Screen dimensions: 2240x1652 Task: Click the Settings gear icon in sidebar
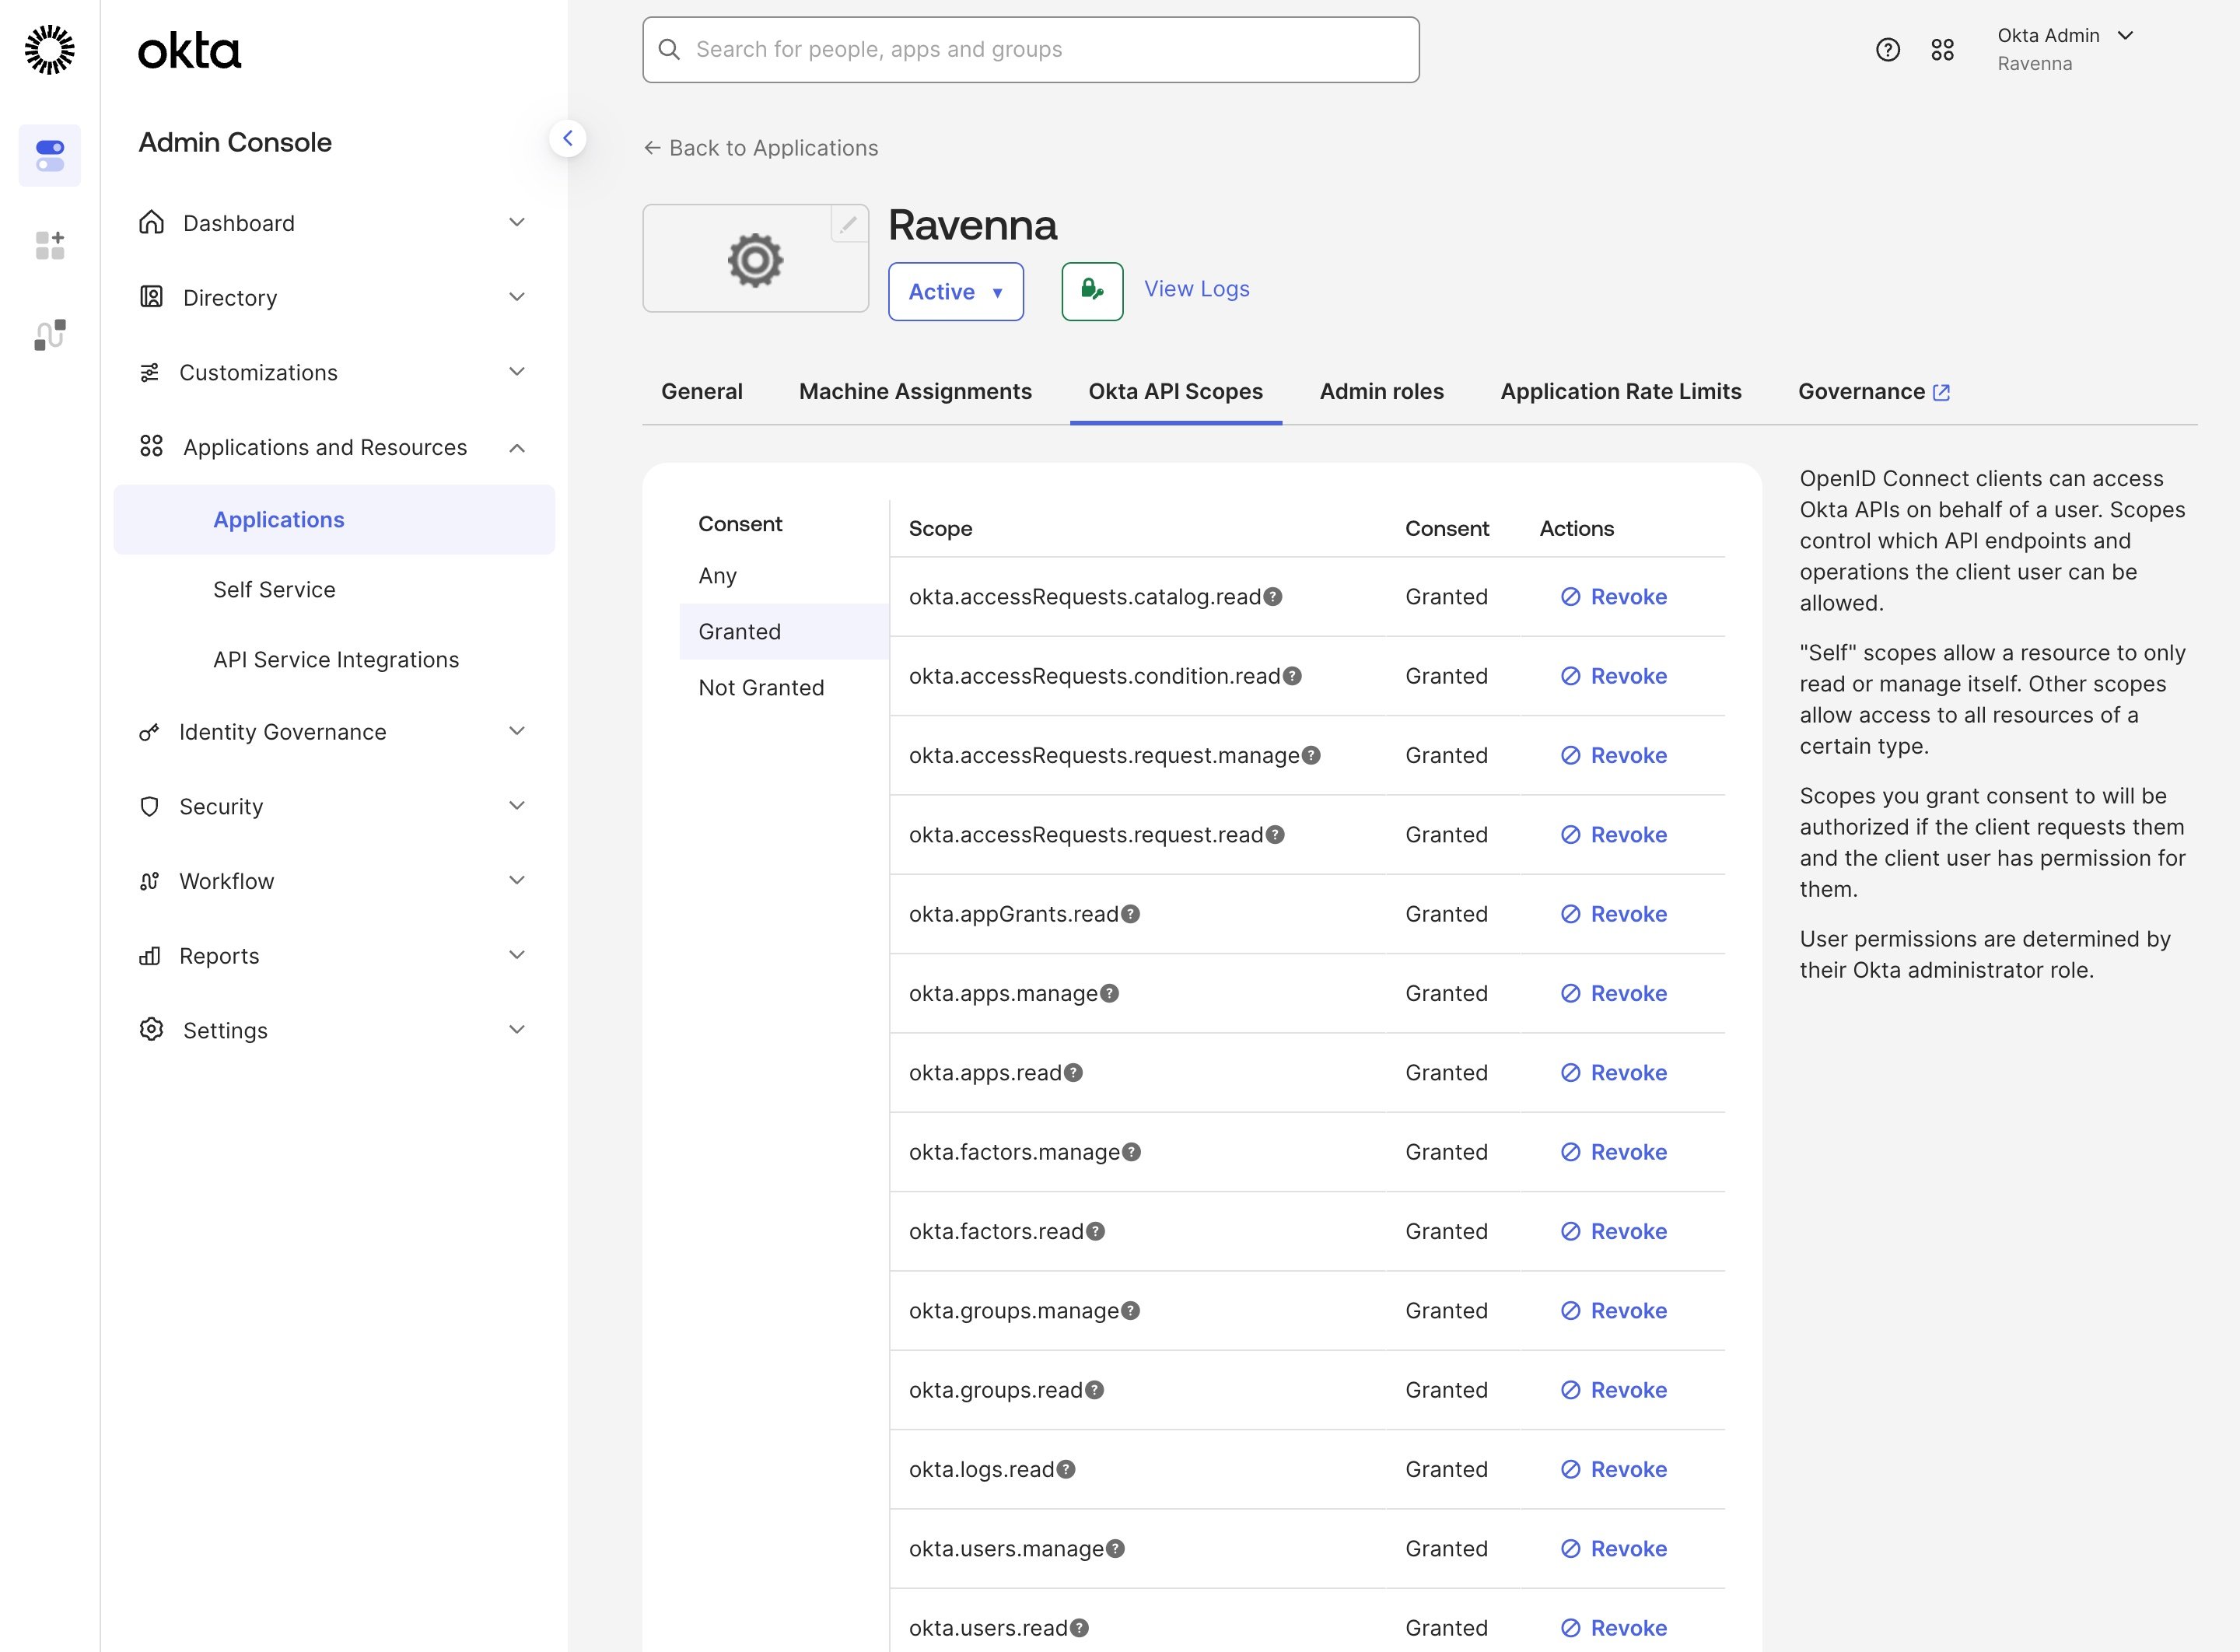tap(151, 1029)
